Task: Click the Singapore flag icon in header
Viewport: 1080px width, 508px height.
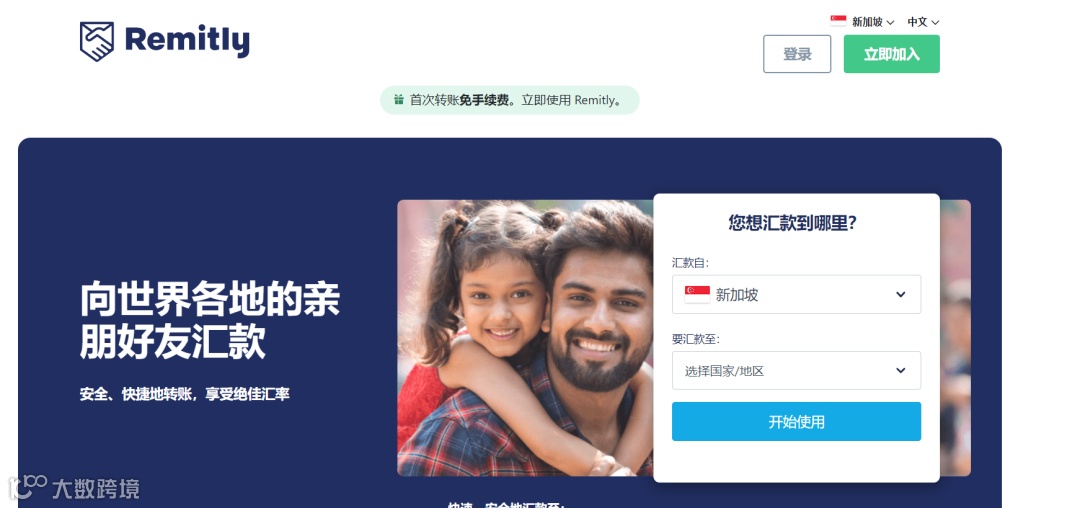Action: click(838, 21)
